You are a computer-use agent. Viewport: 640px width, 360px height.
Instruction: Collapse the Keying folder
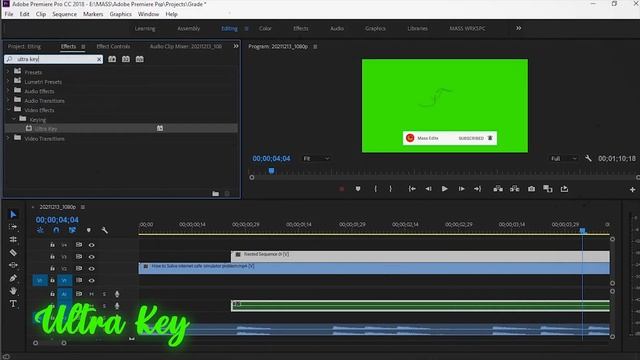13,119
